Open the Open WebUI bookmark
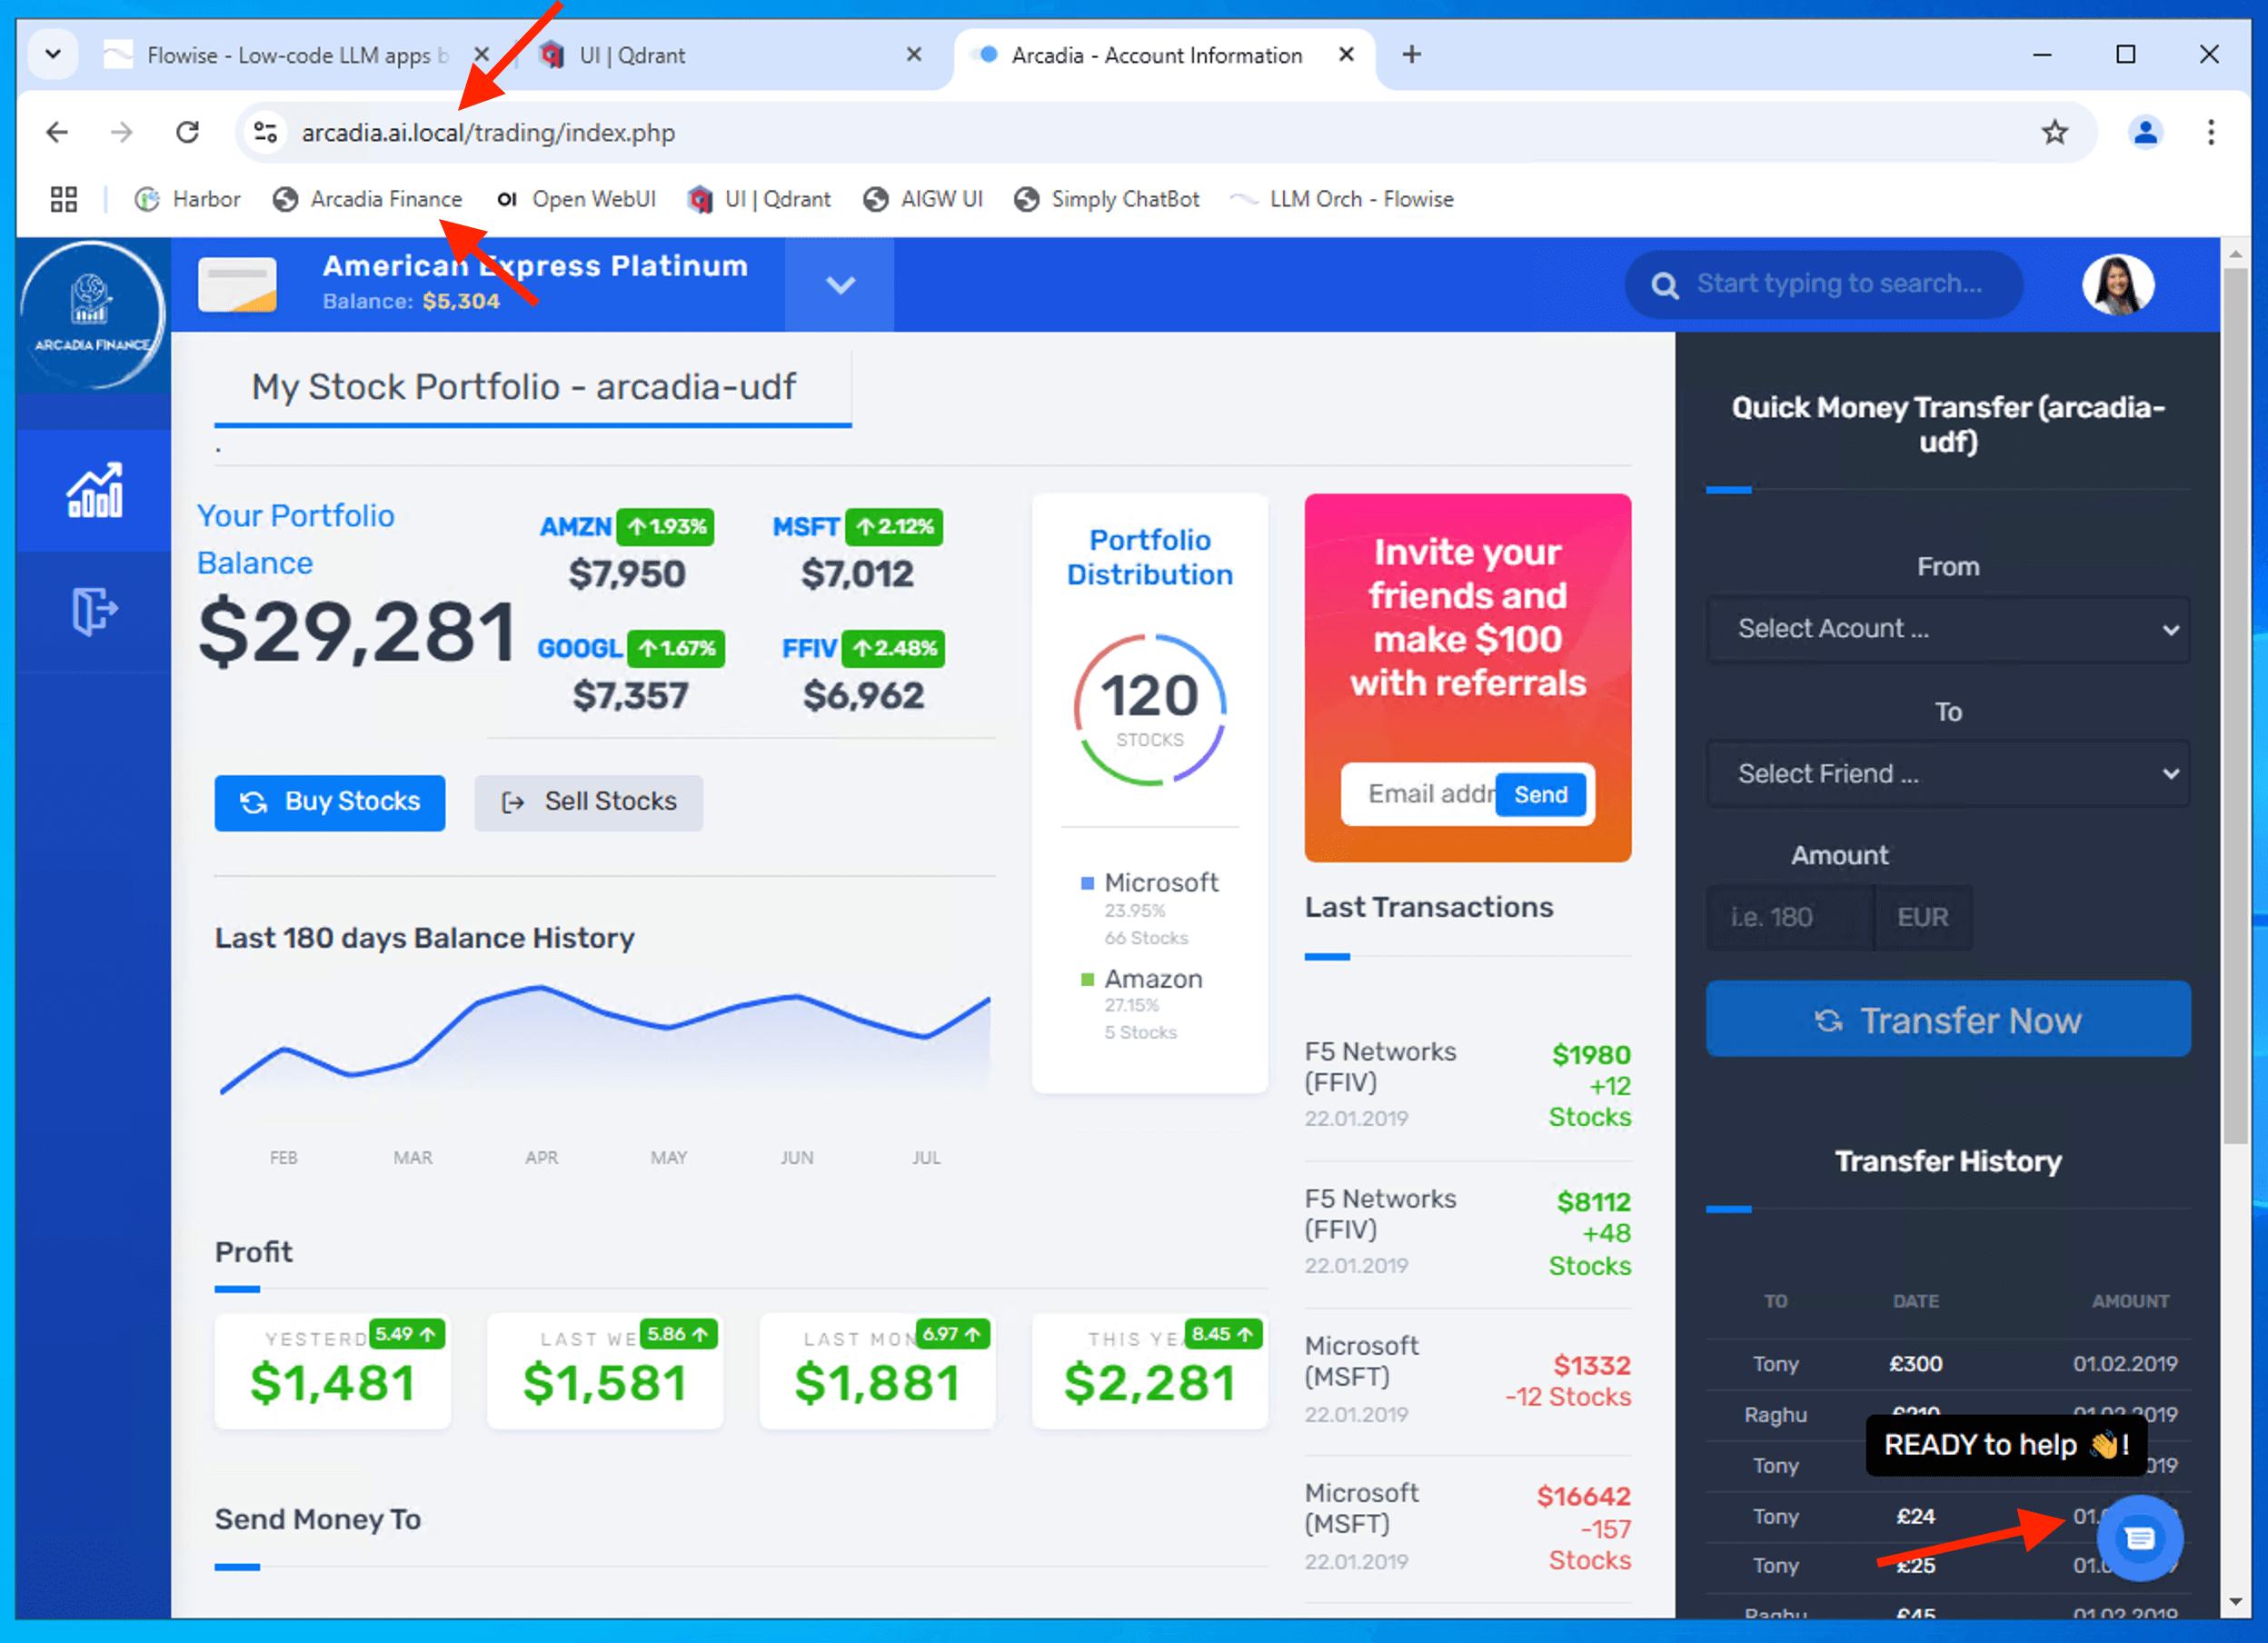The height and width of the screenshot is (1643, 2268). (577, 199)
